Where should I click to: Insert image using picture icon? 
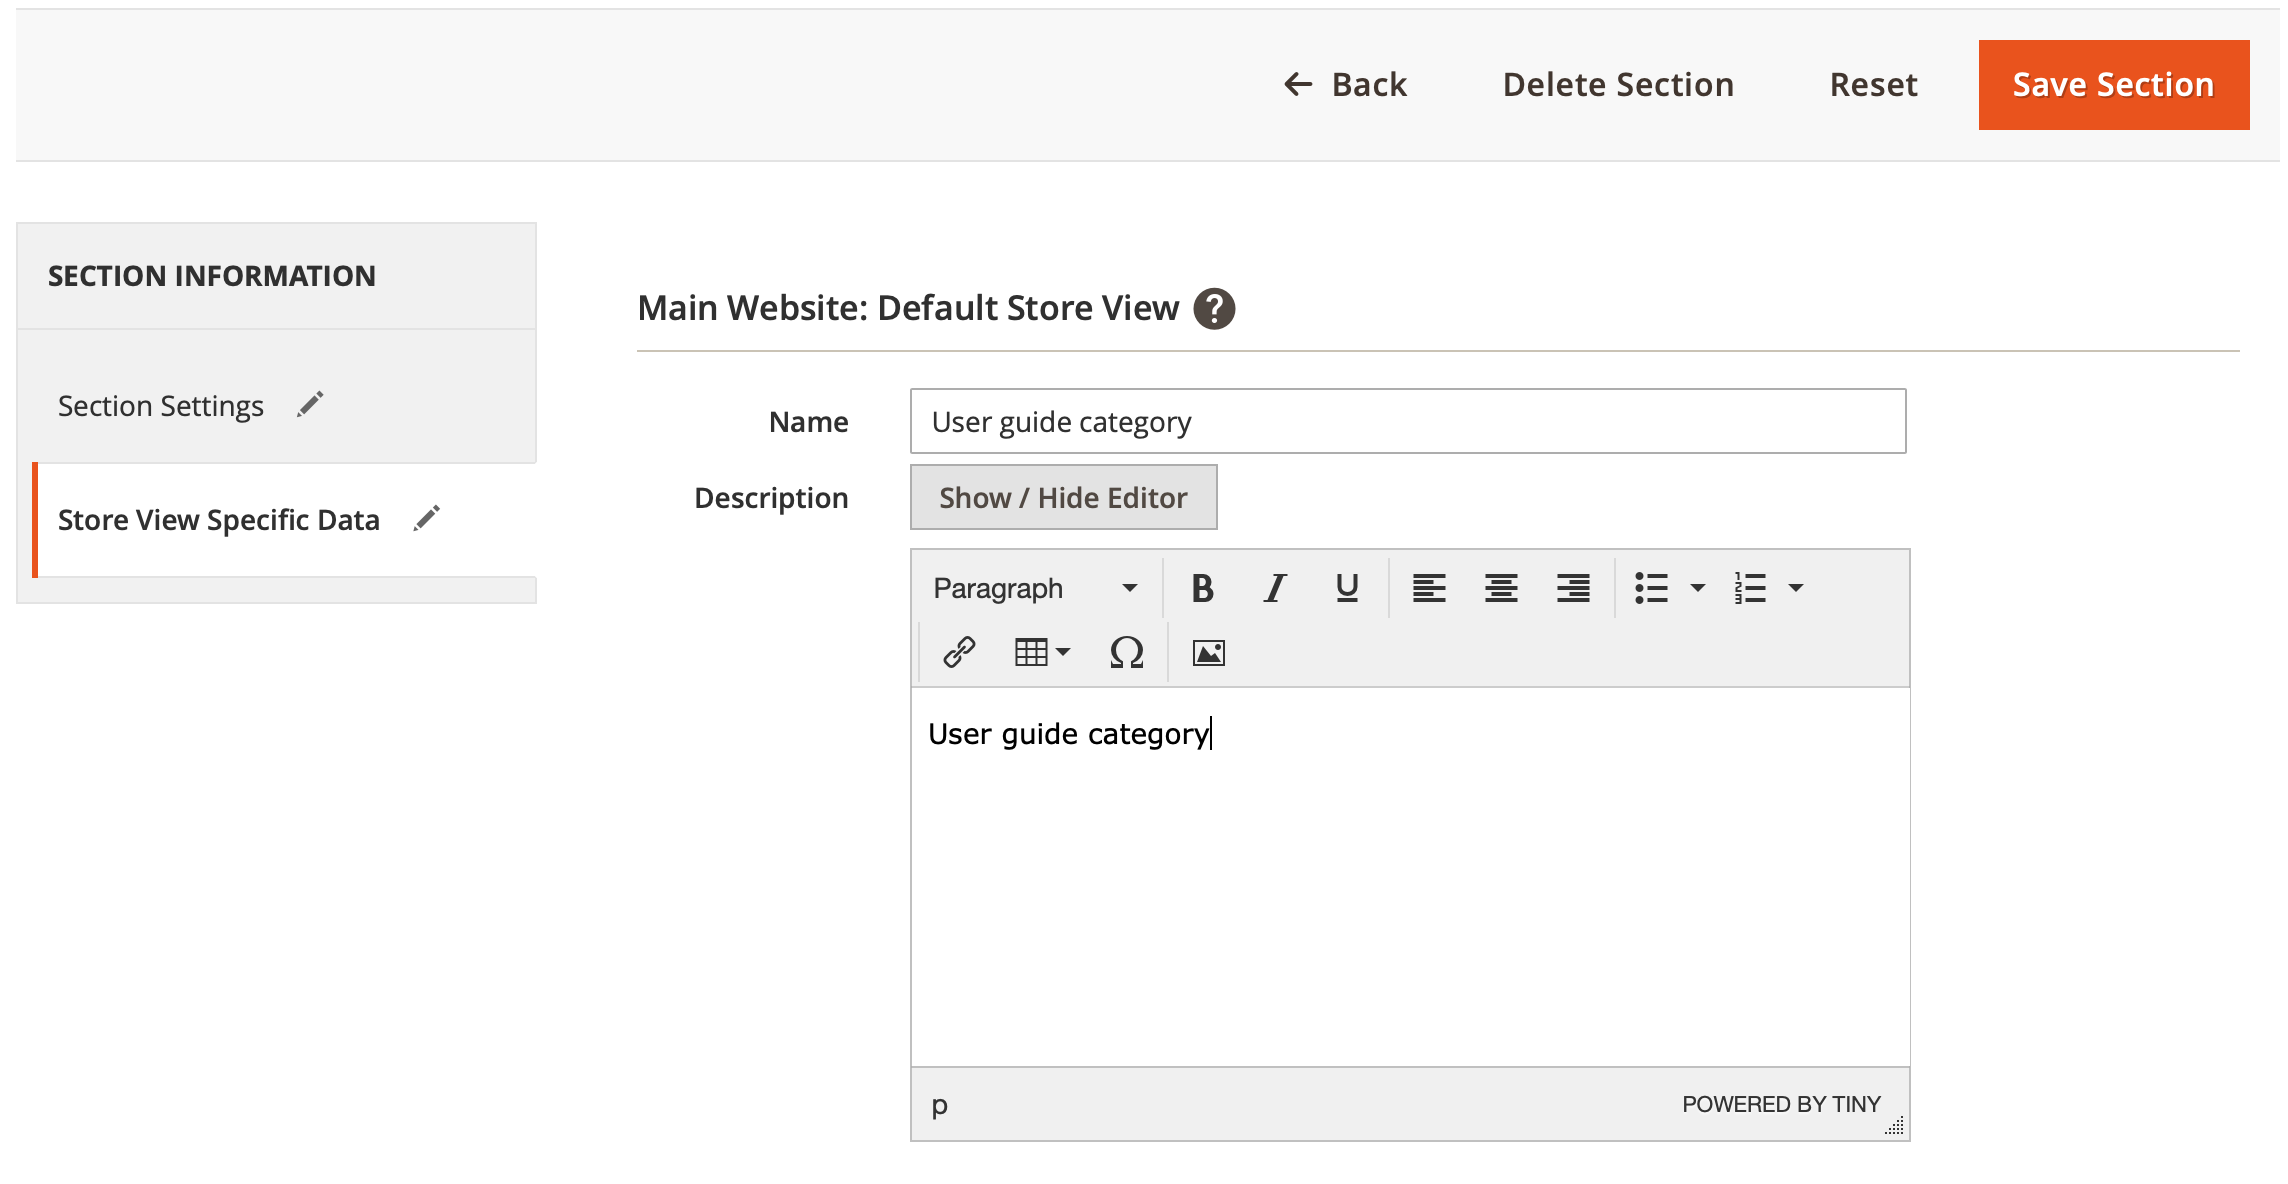(1208, 652)
